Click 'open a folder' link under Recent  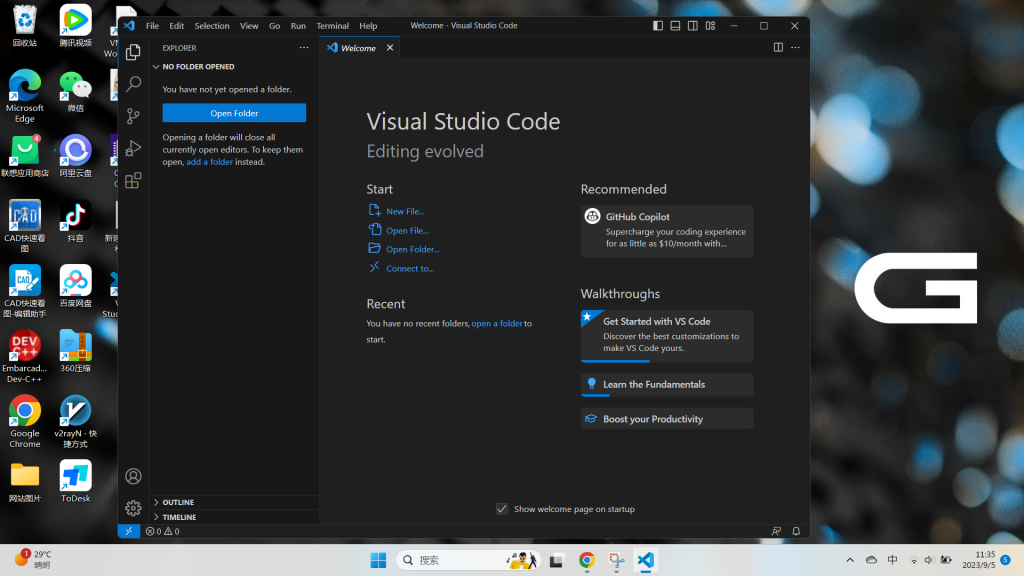tap(497, 323)
